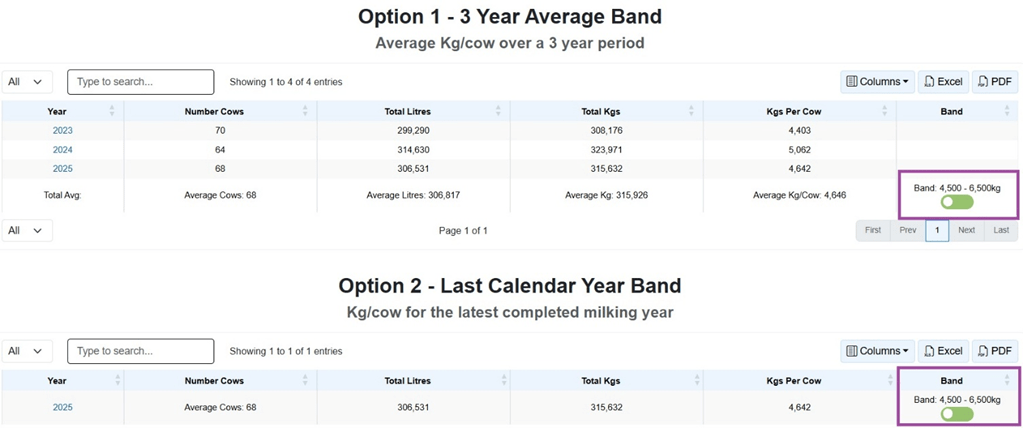Go to Next page of Option 1
The image size is (1023, 428).
(x=966, y=230)
